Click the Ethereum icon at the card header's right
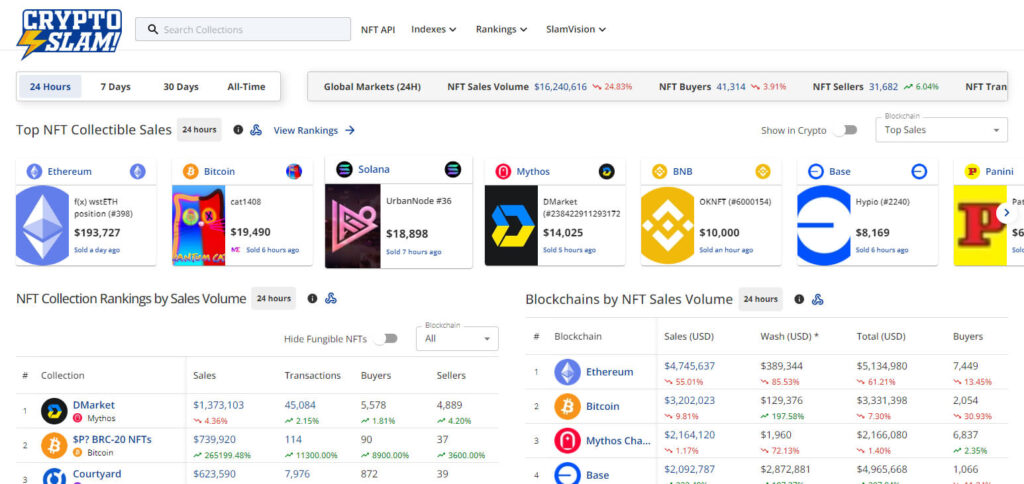 click(138, 172)
